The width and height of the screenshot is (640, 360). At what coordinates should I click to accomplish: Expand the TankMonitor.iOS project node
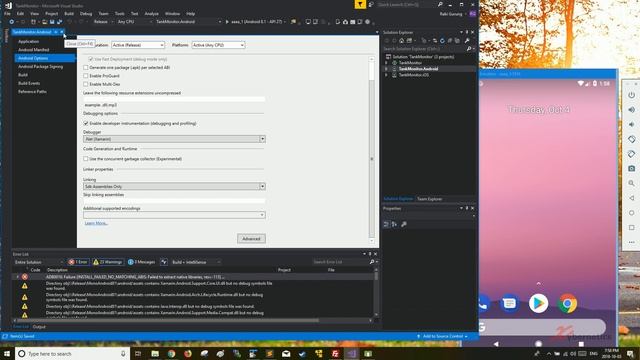pos(386,75)
